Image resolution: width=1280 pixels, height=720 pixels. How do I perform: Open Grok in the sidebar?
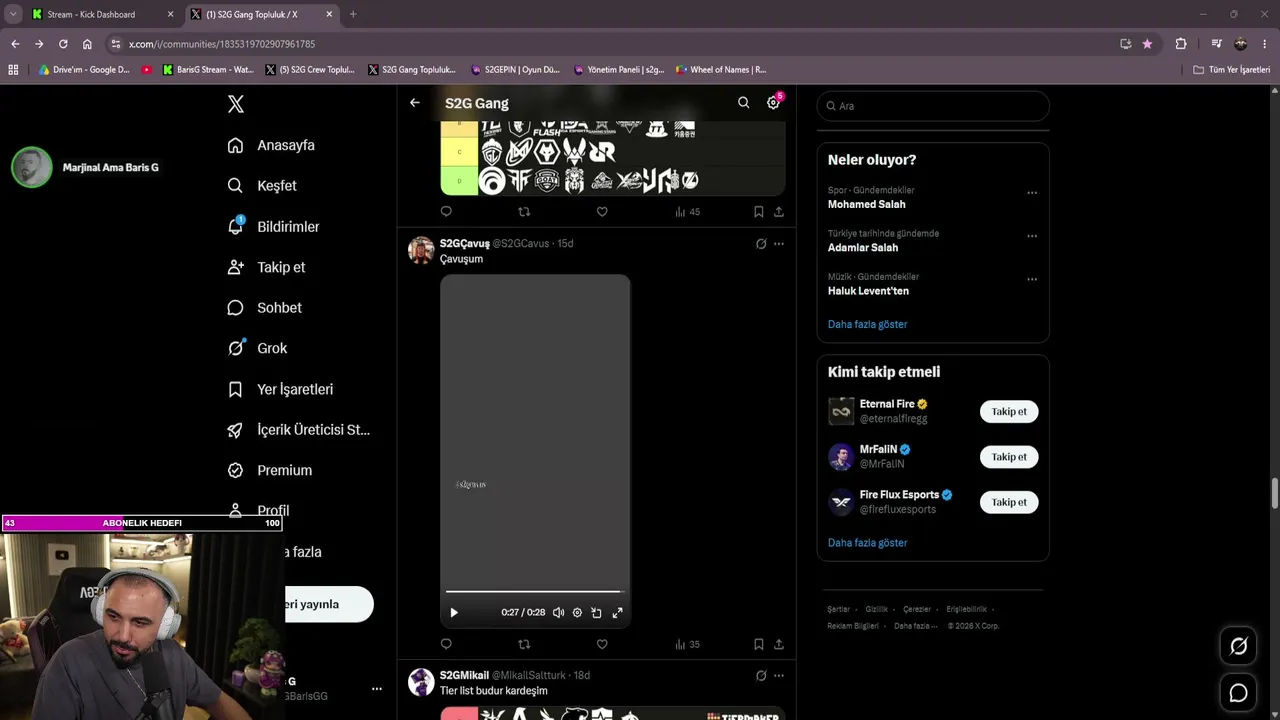pyautogui.click(x=257, y=348)
